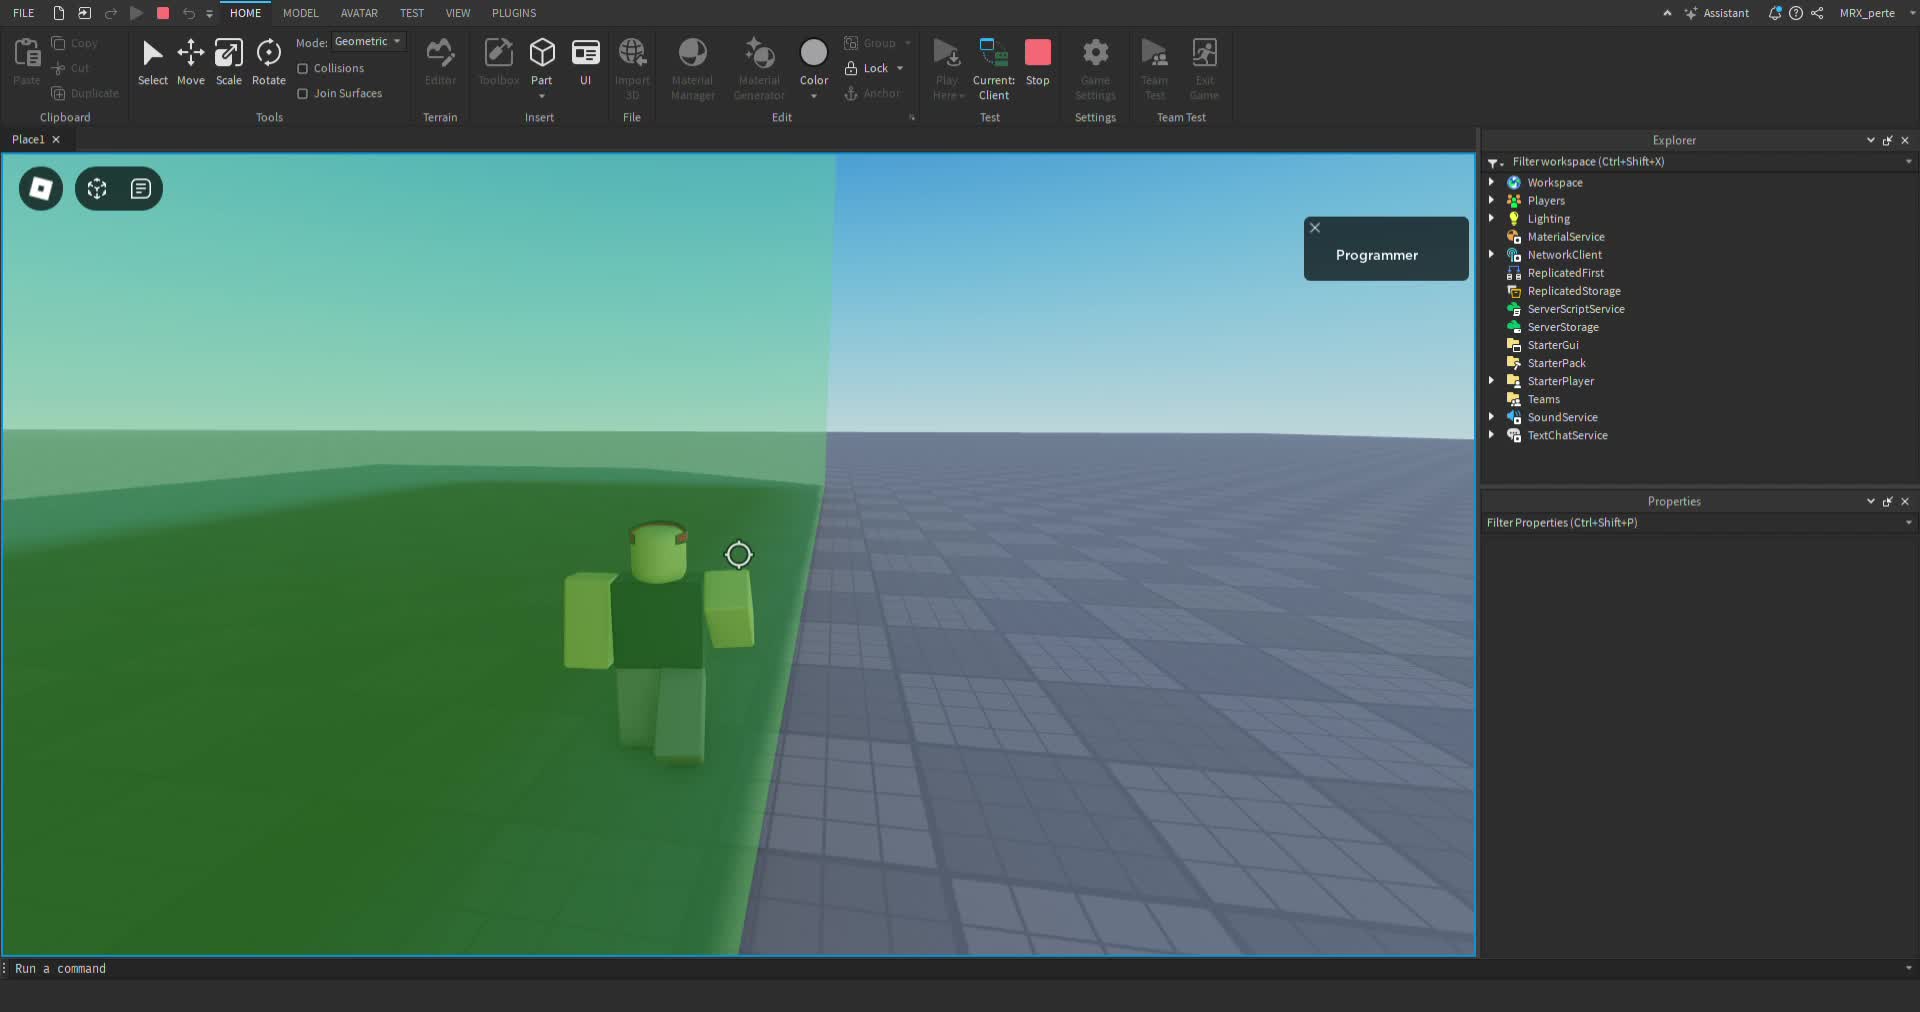Expand the Players tree node
Screen dimensions: 1920x1012
tap(1491, 200)
